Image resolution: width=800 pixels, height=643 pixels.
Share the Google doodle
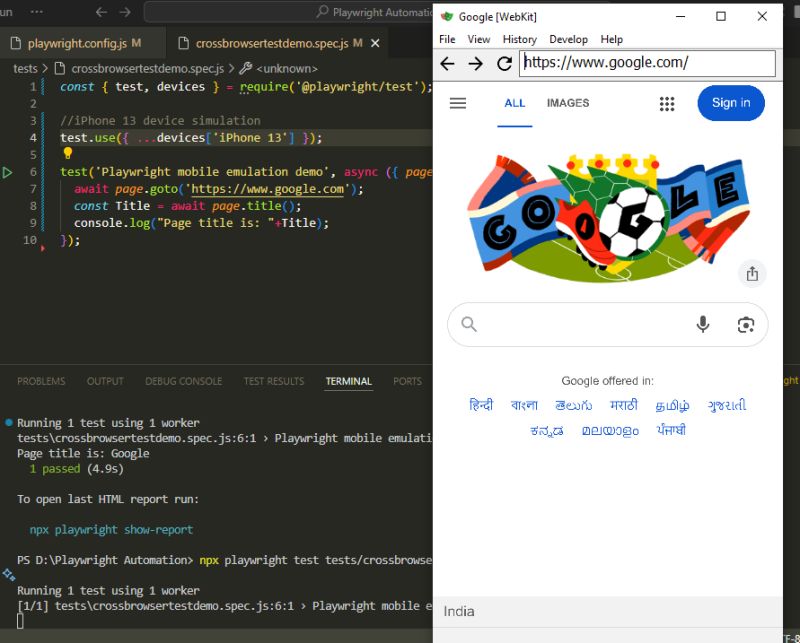coord(752,274)
